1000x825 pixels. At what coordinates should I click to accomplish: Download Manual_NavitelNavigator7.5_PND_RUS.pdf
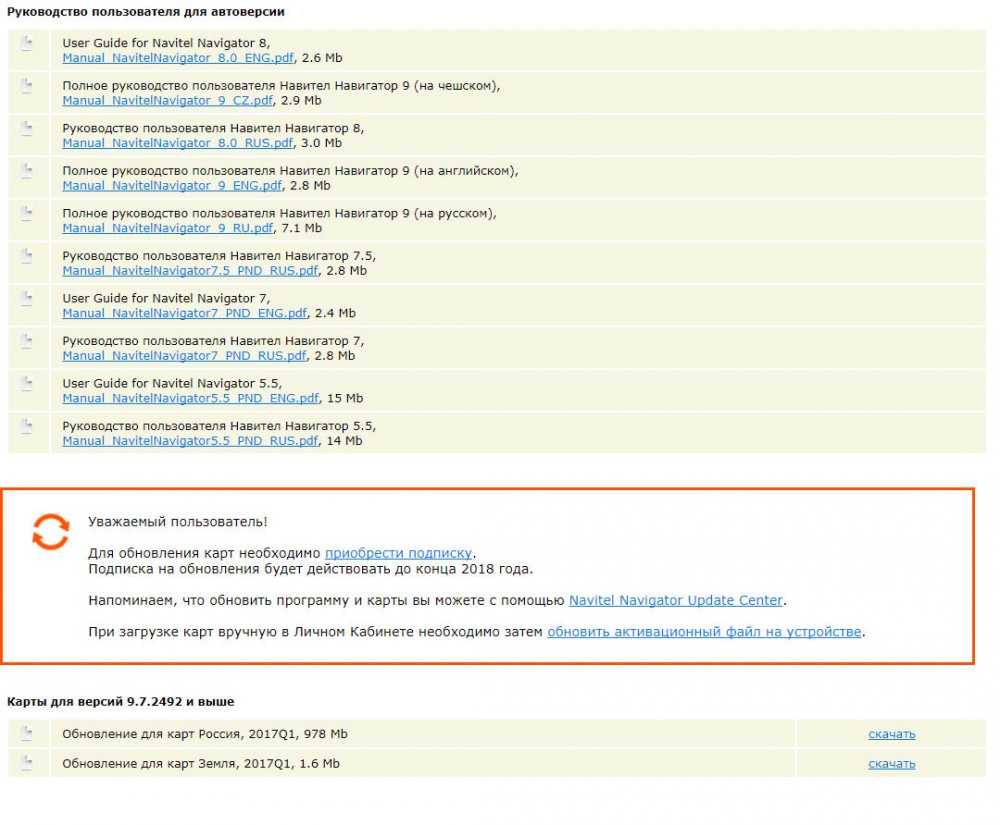coord(190,271)
